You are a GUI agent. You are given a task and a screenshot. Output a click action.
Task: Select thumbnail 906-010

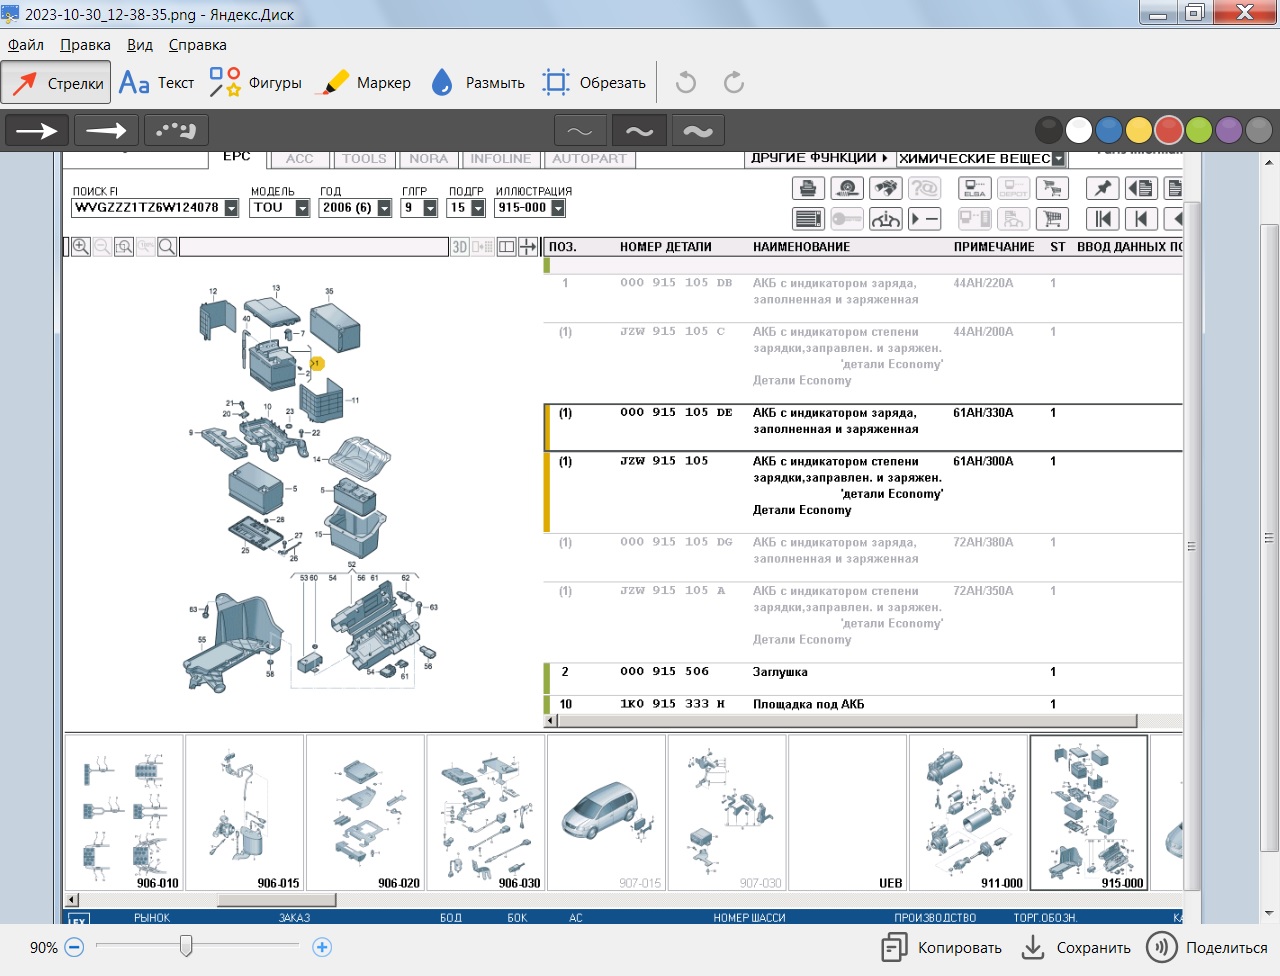[124, 813]
